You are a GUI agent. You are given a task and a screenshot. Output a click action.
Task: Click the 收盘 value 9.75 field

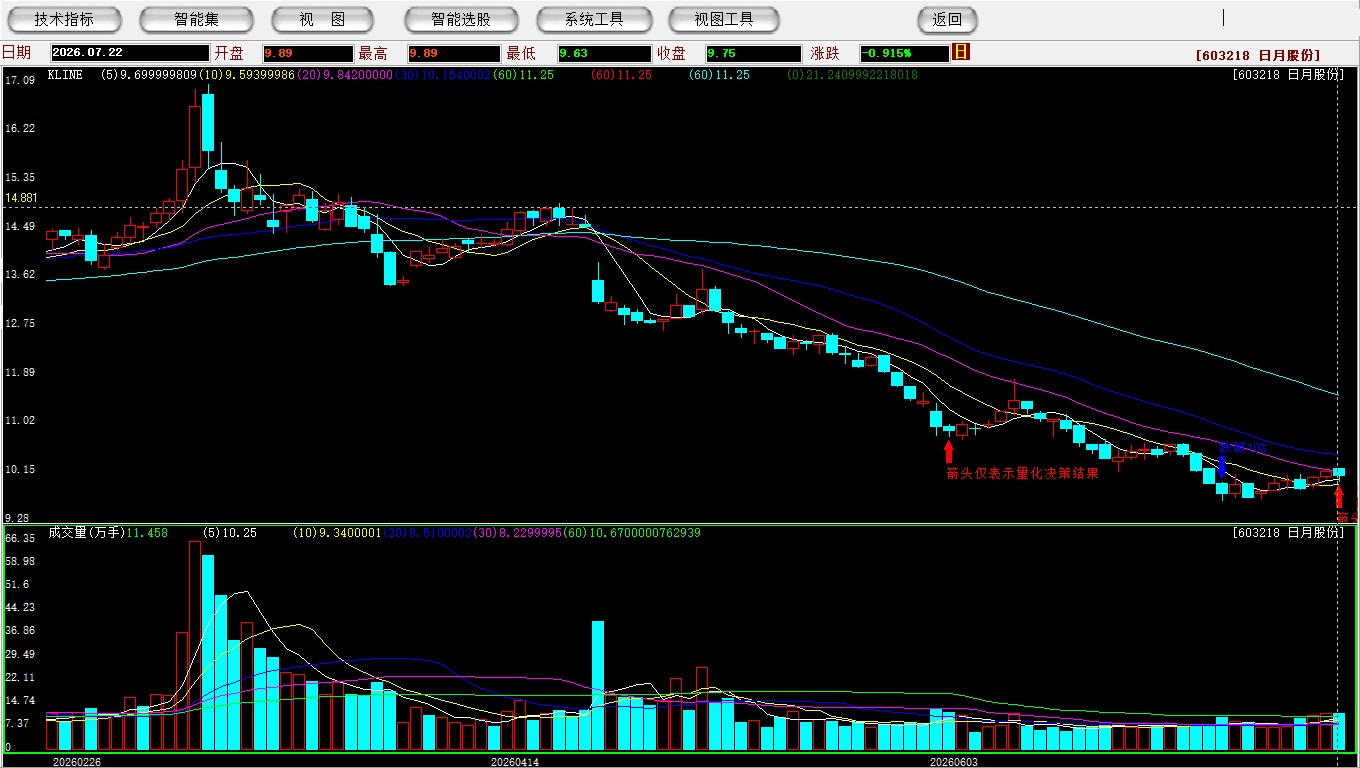[x=753, y=54]
